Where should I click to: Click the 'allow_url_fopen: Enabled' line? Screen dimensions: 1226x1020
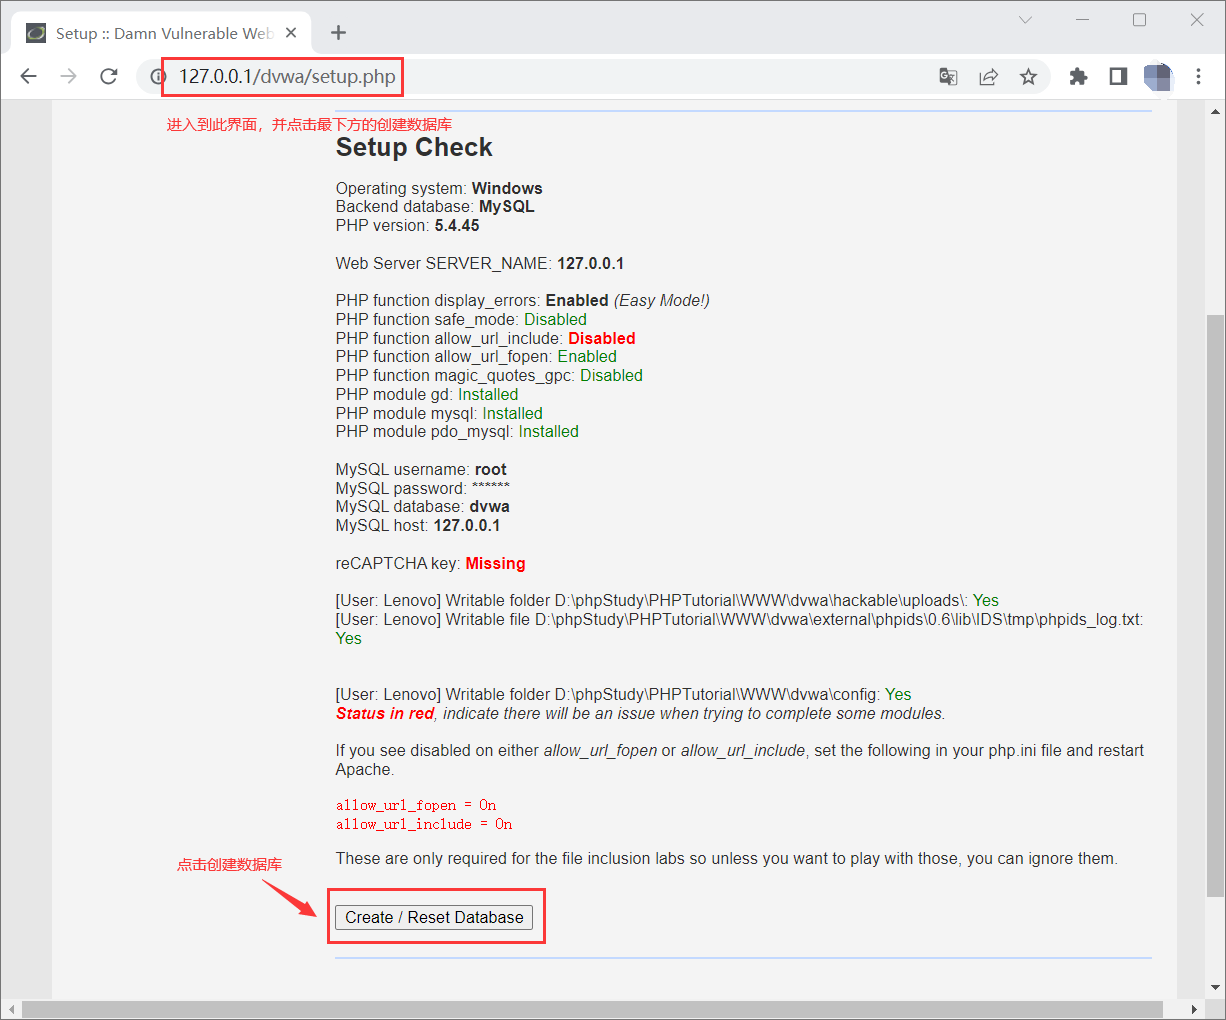pyautogui.click(x=476, y=356)
